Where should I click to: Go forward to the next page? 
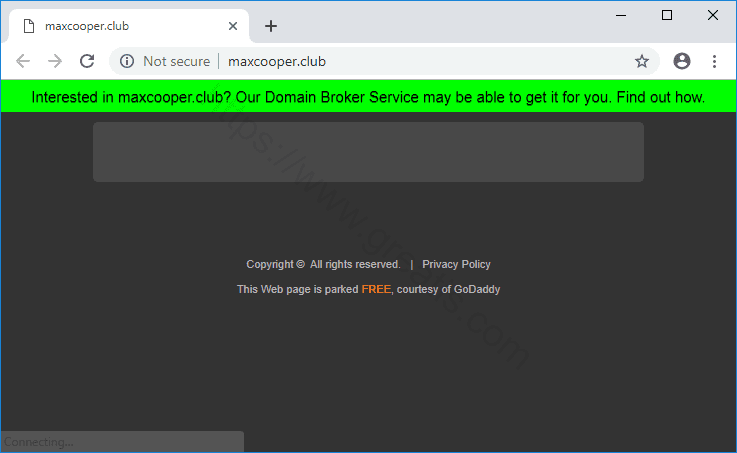[55, 61]
